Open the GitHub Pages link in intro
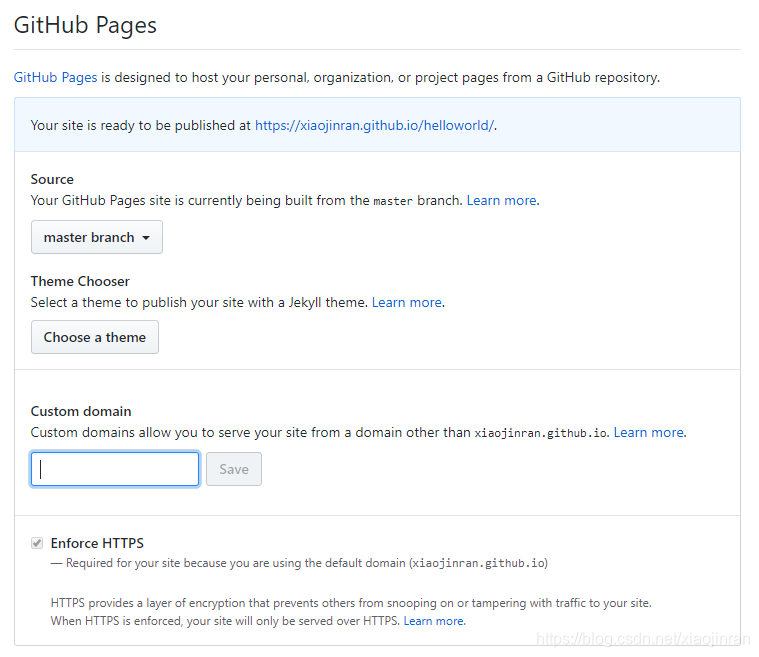The height and width of the screenshot is (657, 759). click(55, 77)
